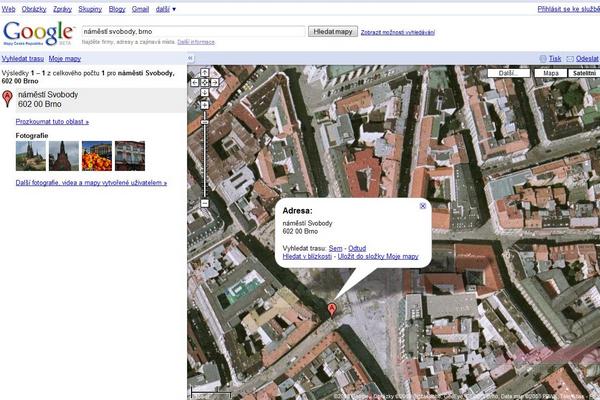Viewport: 600px width, 400px height.
Task: Click the map search input field
Action: pyautogui.click(x=194, y=31)
